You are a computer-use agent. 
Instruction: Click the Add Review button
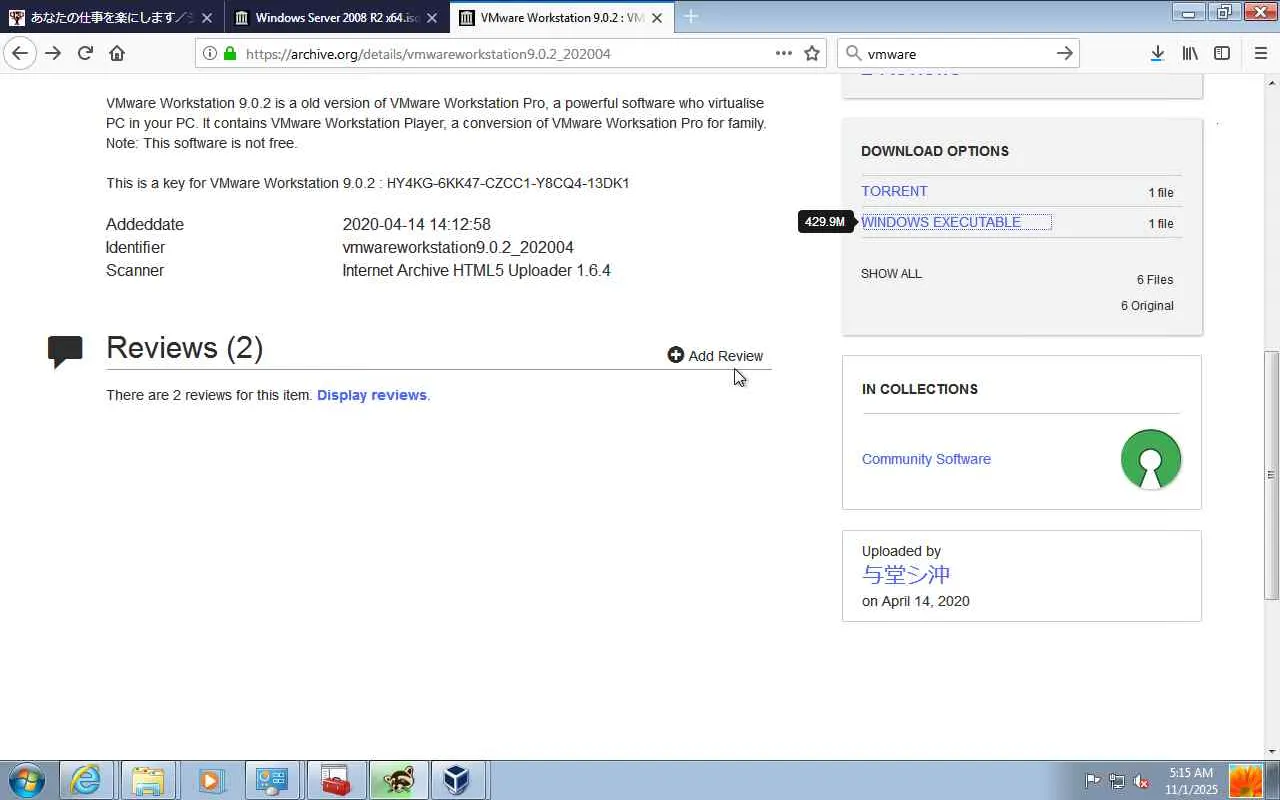click(715, 356)
